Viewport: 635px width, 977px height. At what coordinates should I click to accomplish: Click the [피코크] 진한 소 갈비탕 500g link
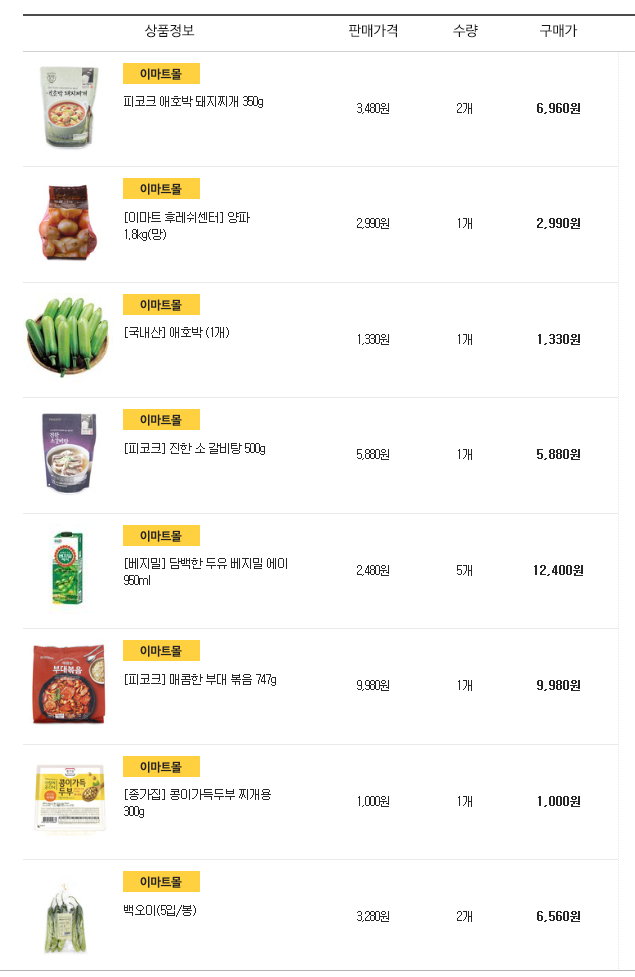194,448
